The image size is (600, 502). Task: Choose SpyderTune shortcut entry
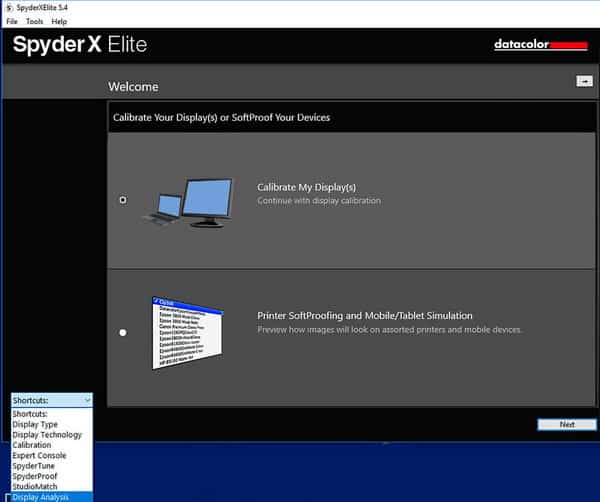point(52,466)
